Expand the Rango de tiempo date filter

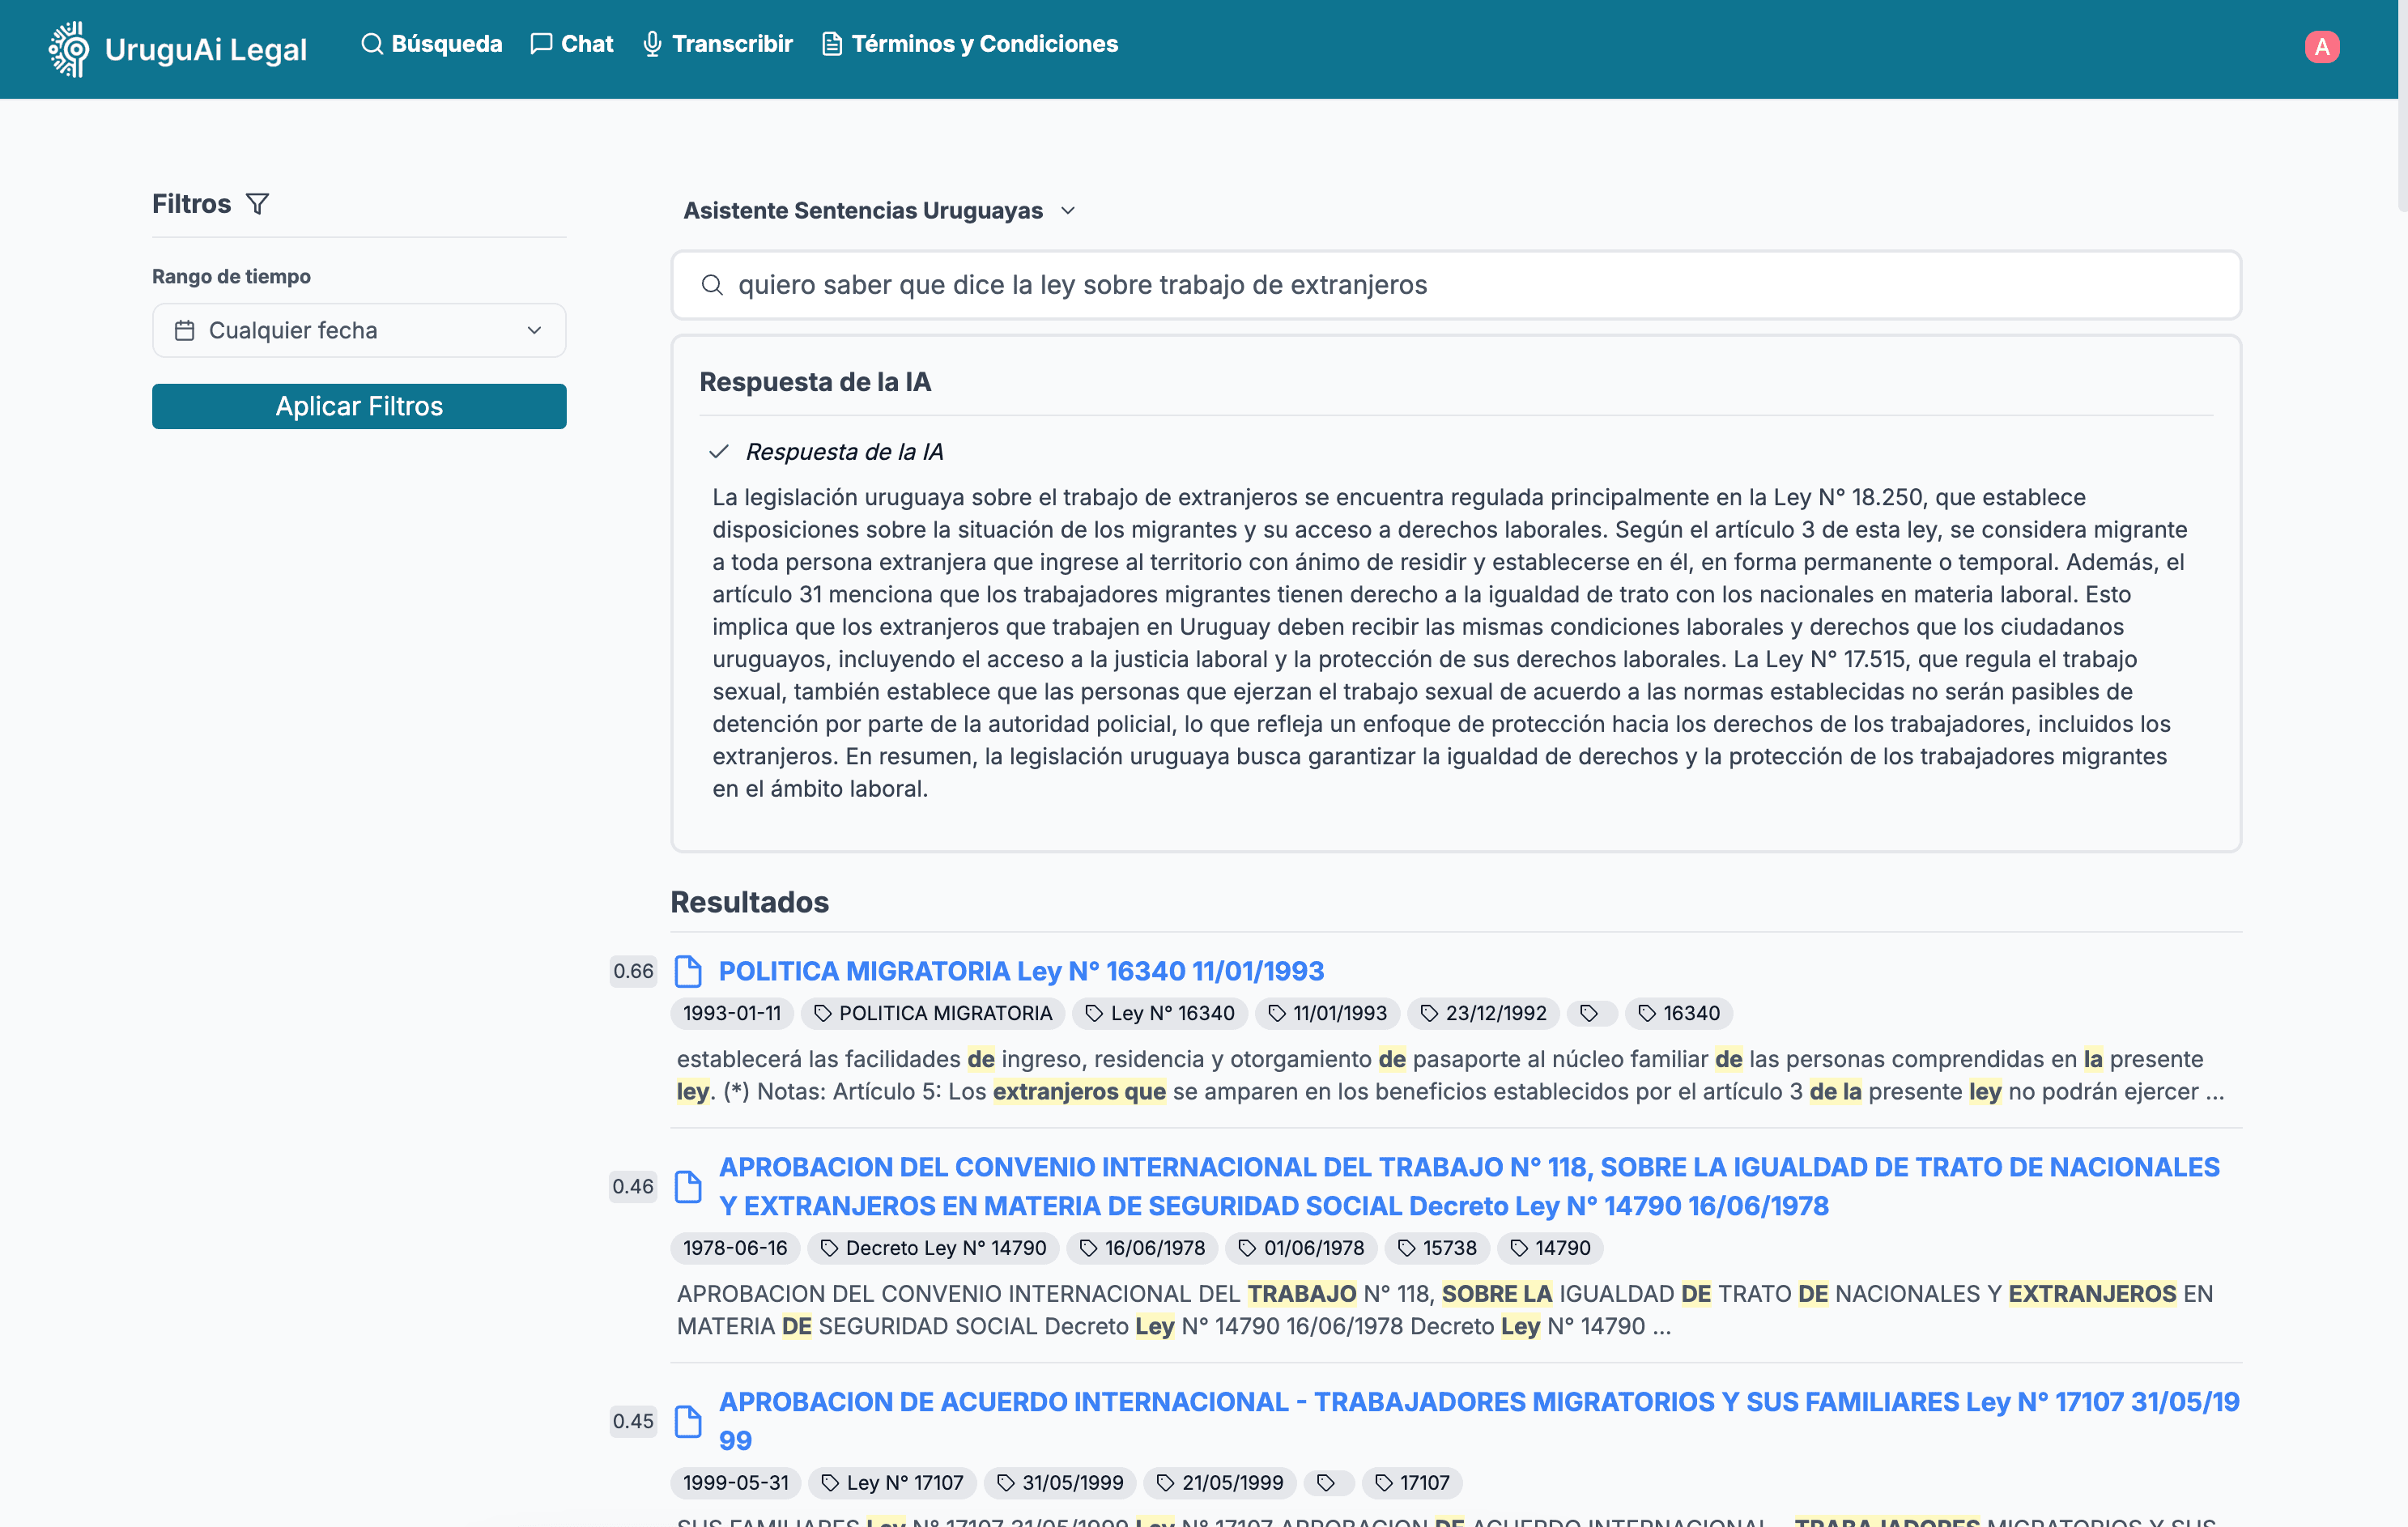pyautogui.click(x=359, y=330)
